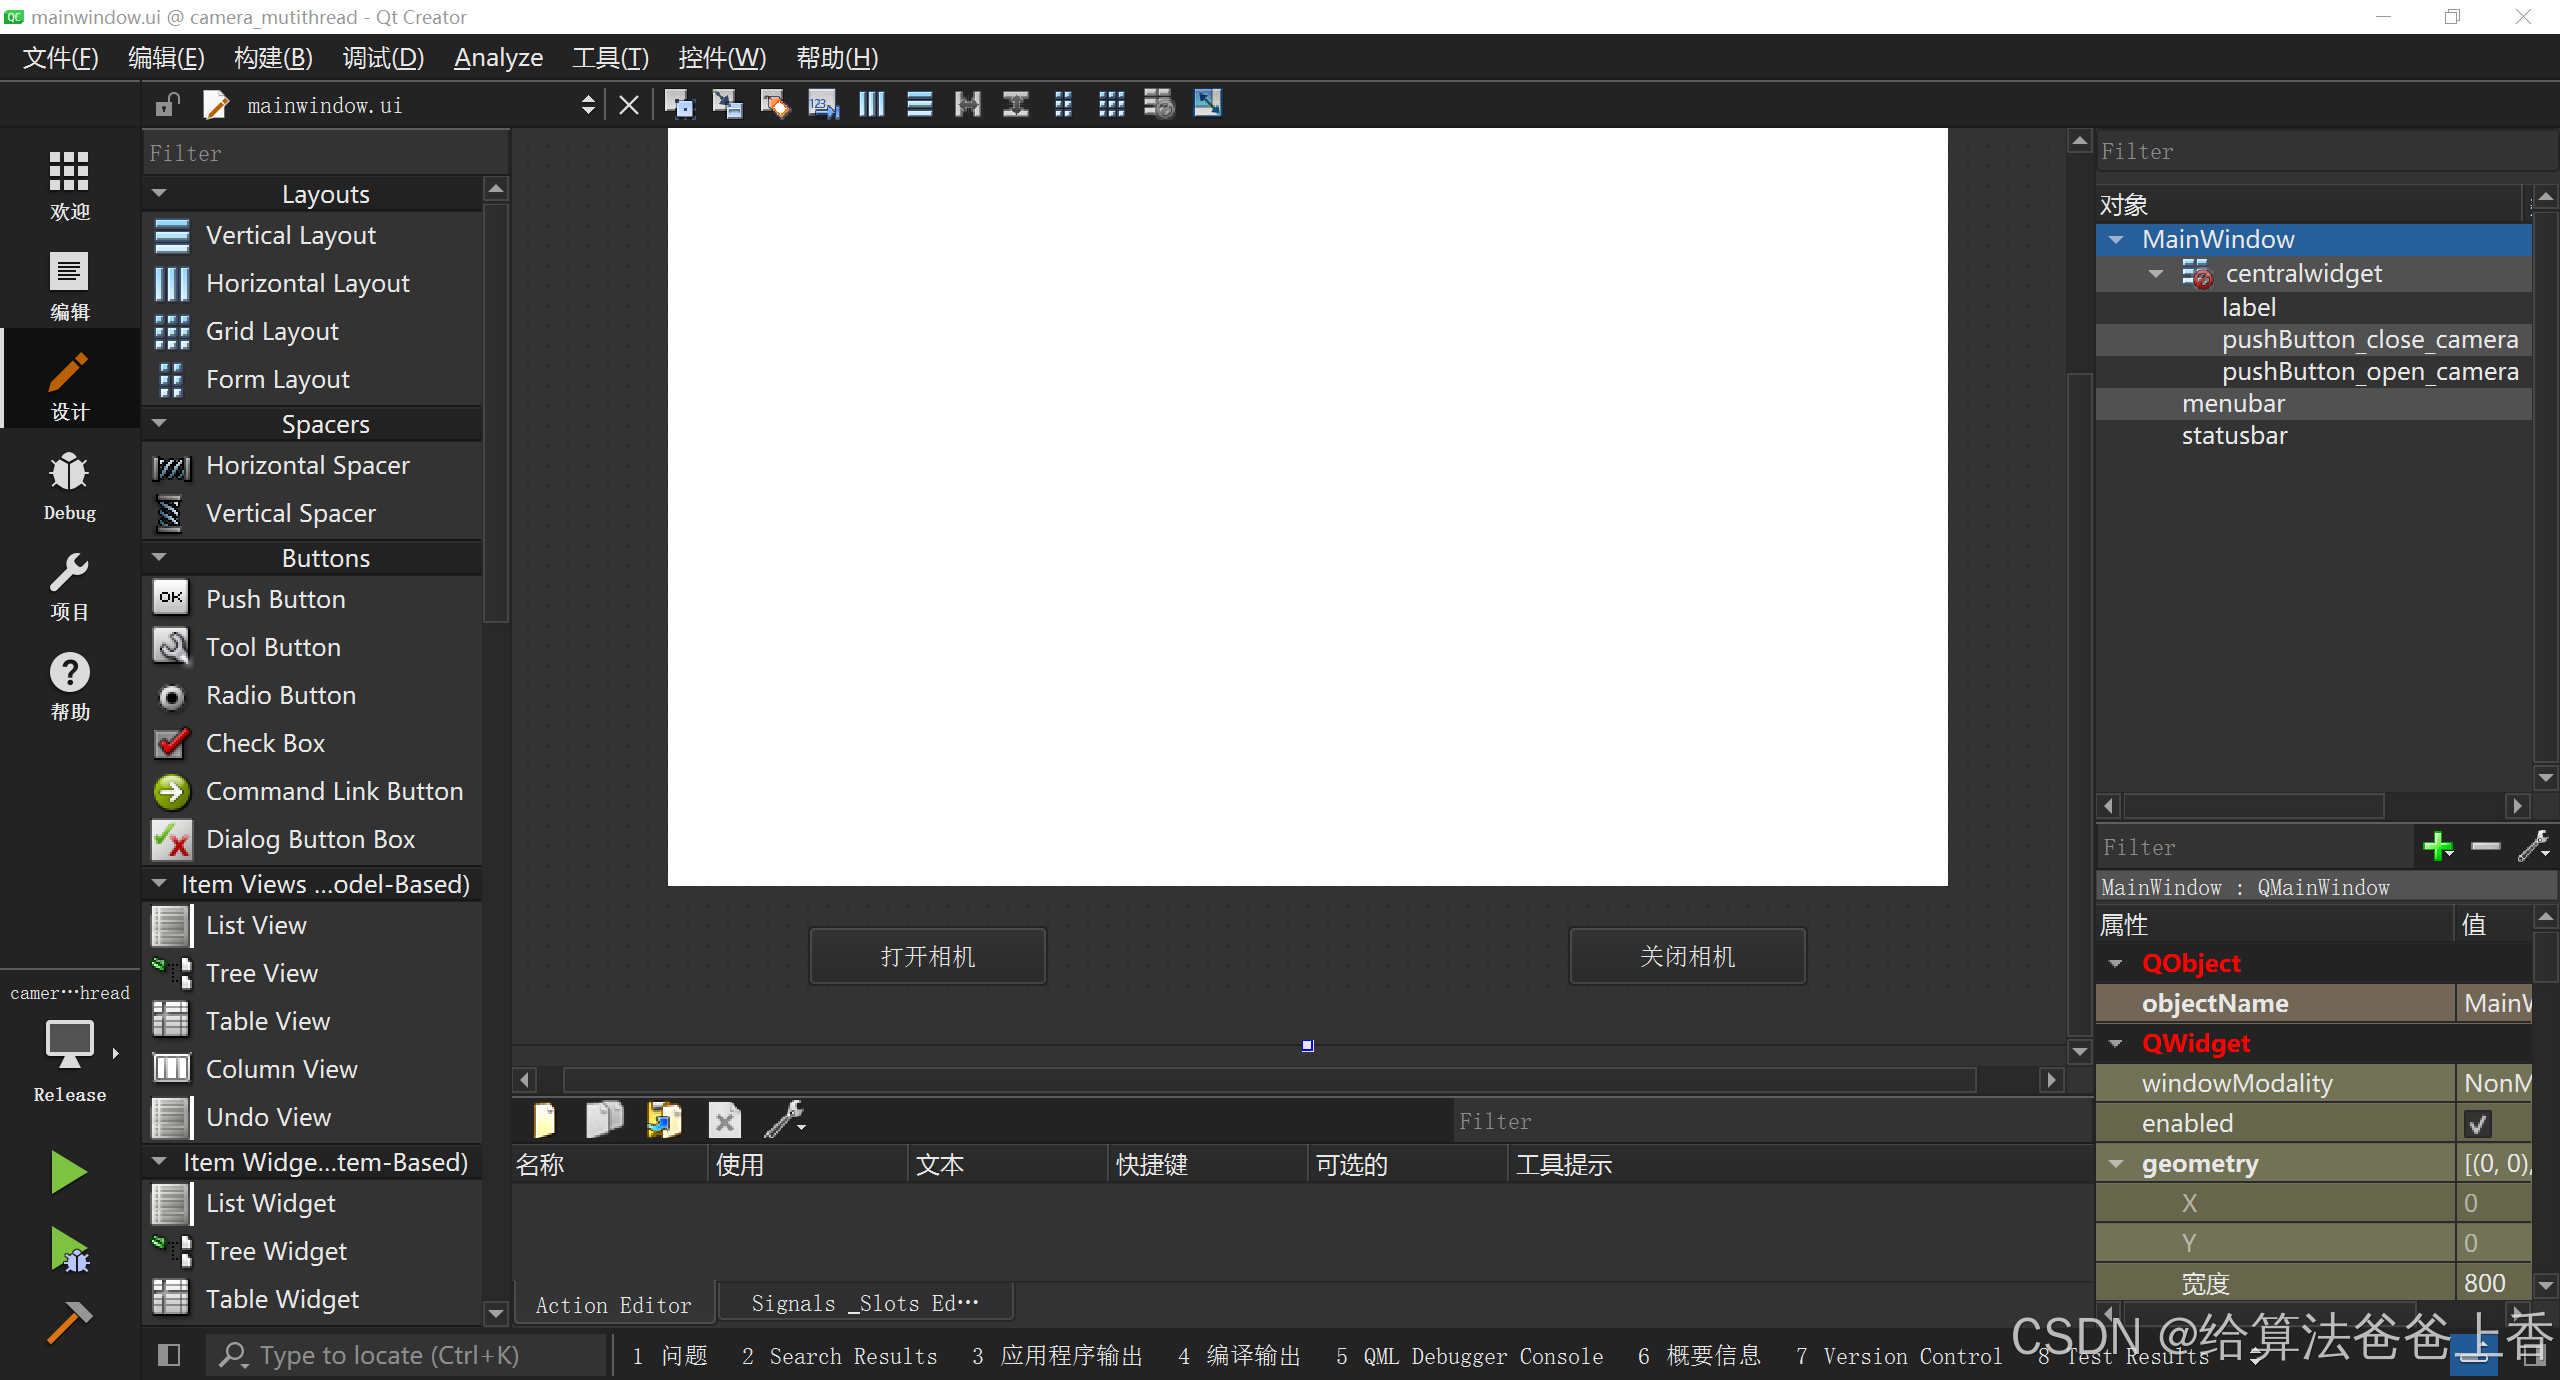Collapse the geometry property group
Image resolution: width=2560 pixels, height=1380 pixels.
pos(2116,1164)
